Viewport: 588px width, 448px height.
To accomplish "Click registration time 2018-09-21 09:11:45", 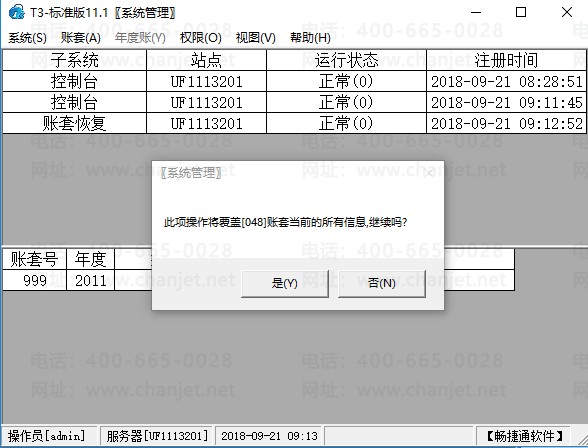I will 506,102.
